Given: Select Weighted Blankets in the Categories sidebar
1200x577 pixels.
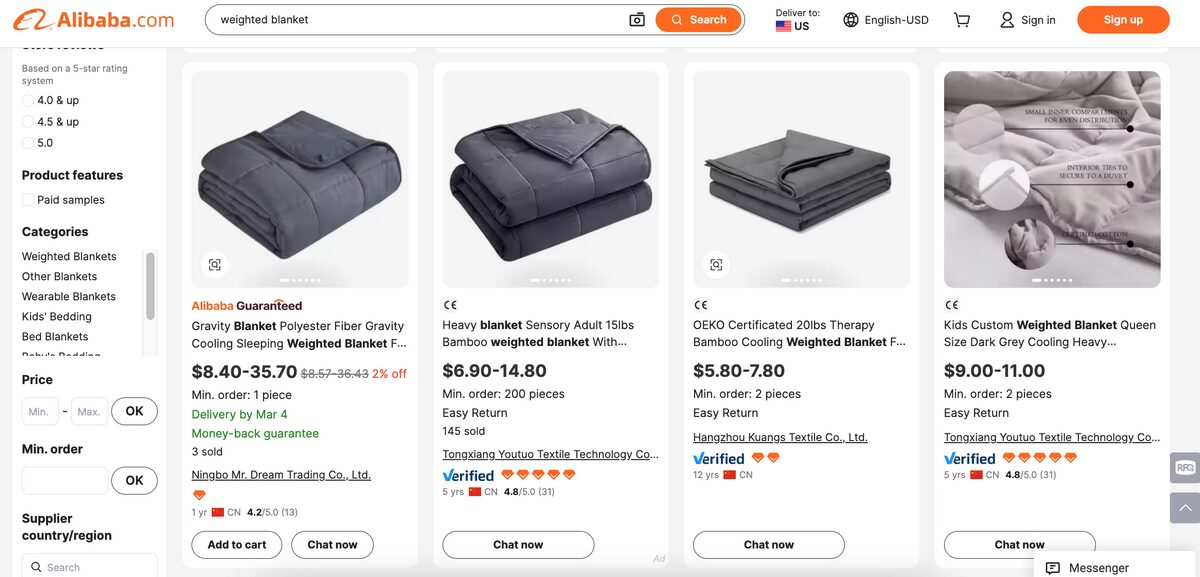Looking at the screenshot, I should (69, 255).
